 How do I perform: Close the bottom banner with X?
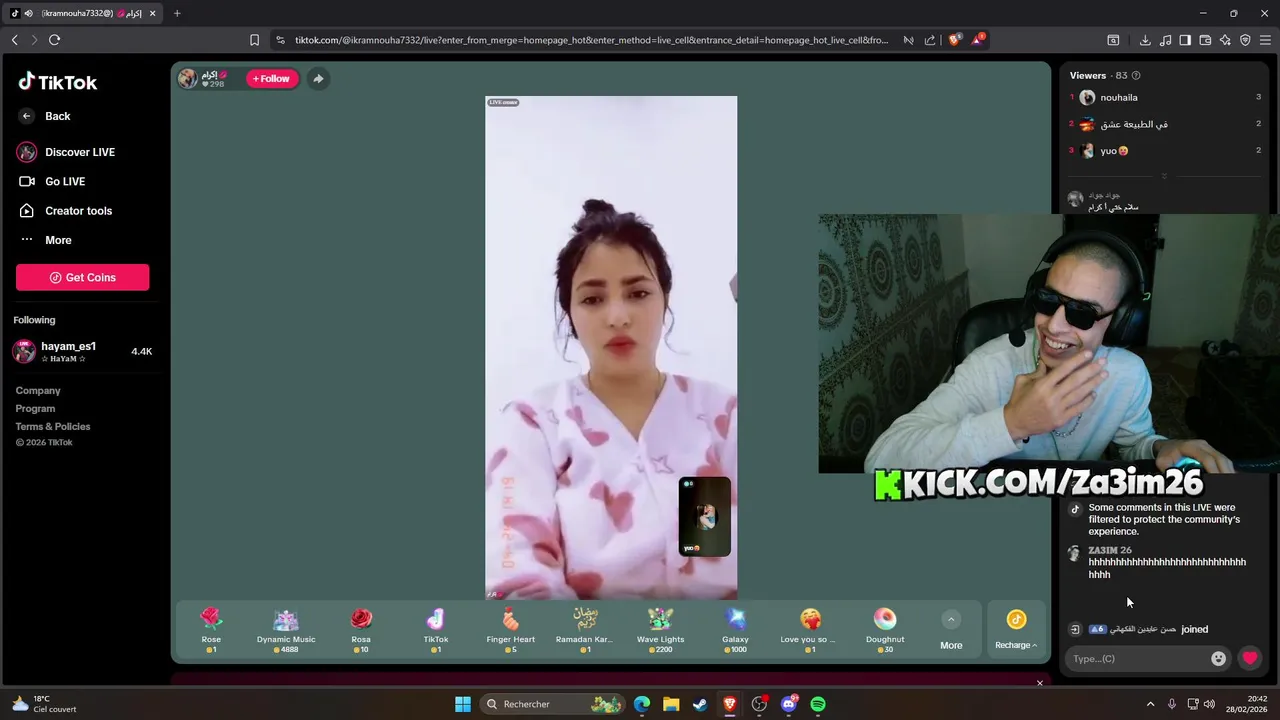point(1040,683)
